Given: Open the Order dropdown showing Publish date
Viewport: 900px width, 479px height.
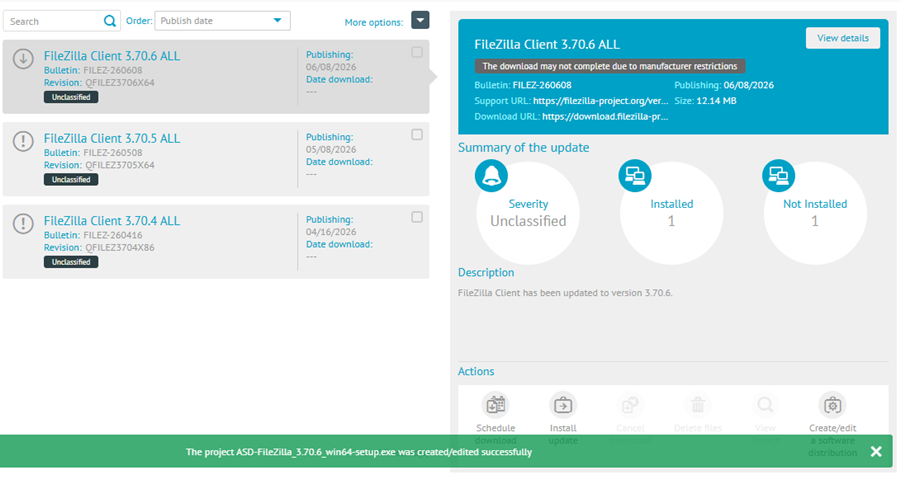Looking at the screenshot, I should [x=222, y=21].
